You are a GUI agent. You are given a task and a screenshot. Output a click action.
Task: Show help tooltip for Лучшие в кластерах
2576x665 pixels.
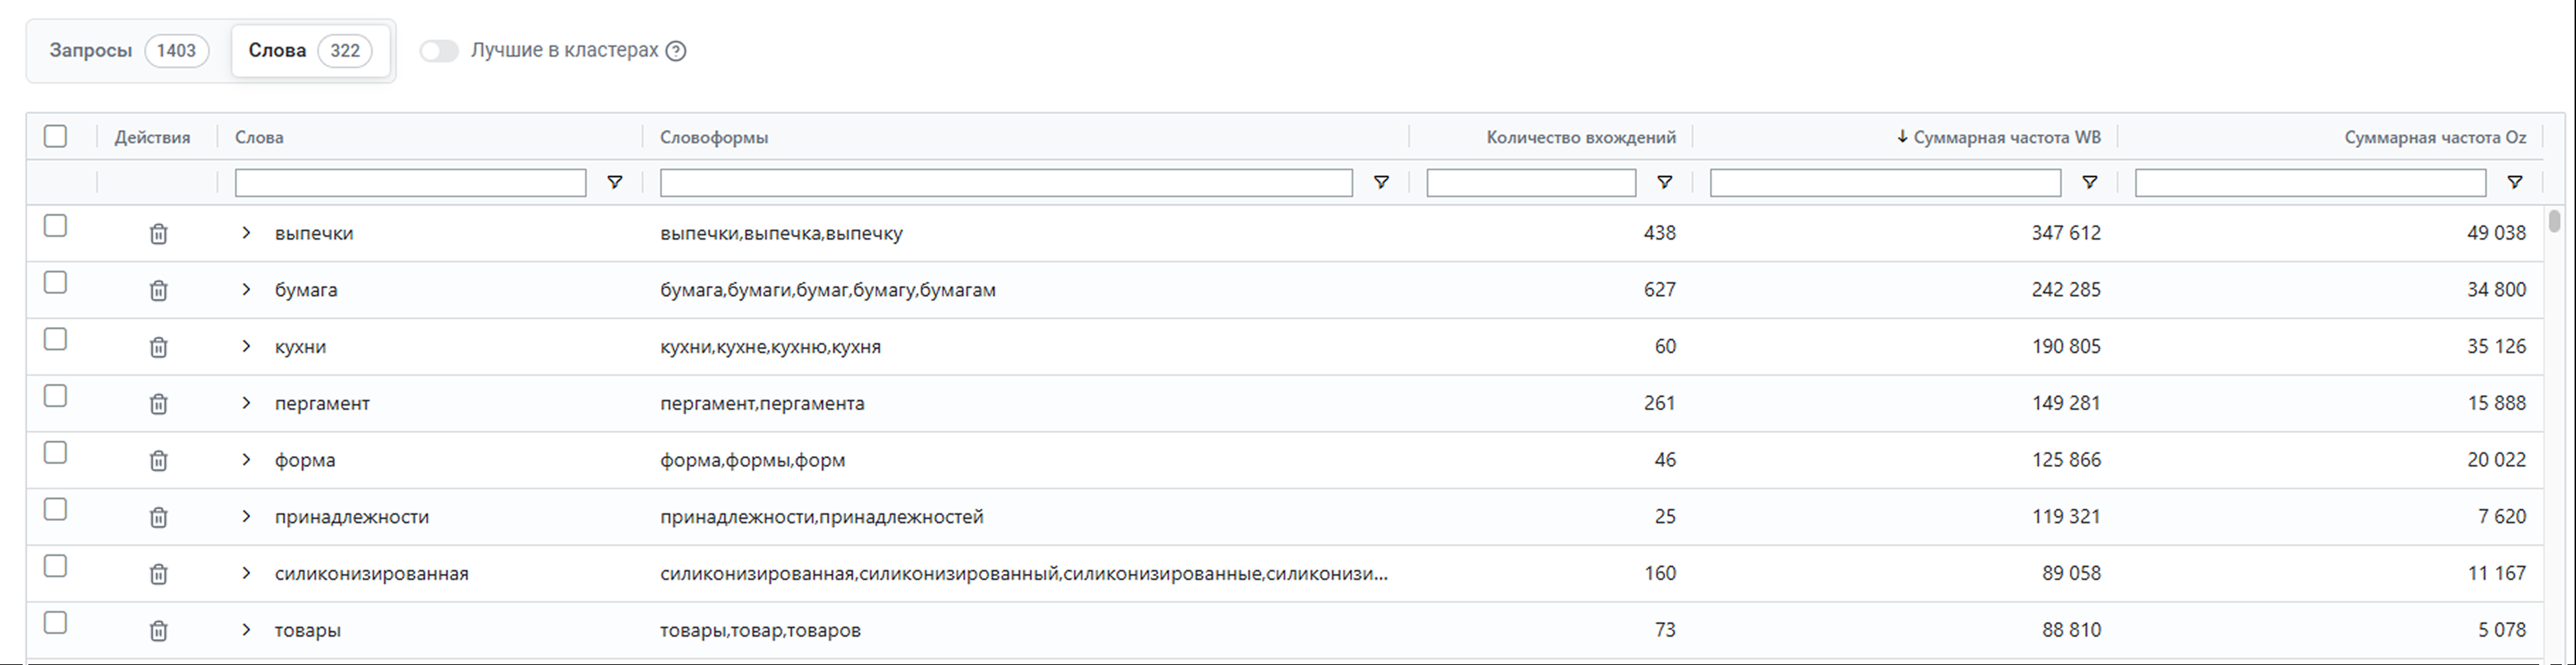pos(676,51)
